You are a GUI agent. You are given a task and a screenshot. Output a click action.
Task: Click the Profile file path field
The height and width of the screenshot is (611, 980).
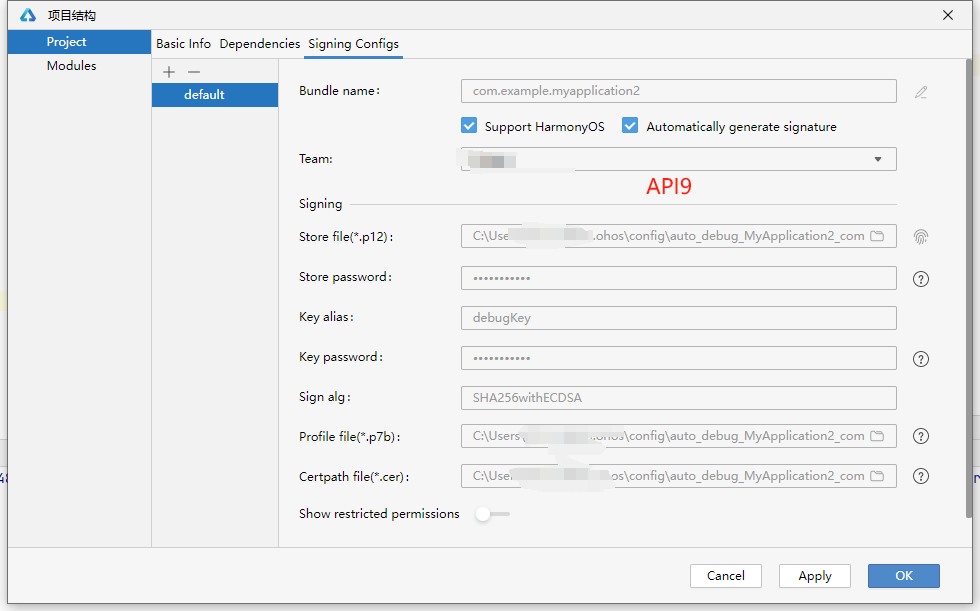[x=679, y=436]
